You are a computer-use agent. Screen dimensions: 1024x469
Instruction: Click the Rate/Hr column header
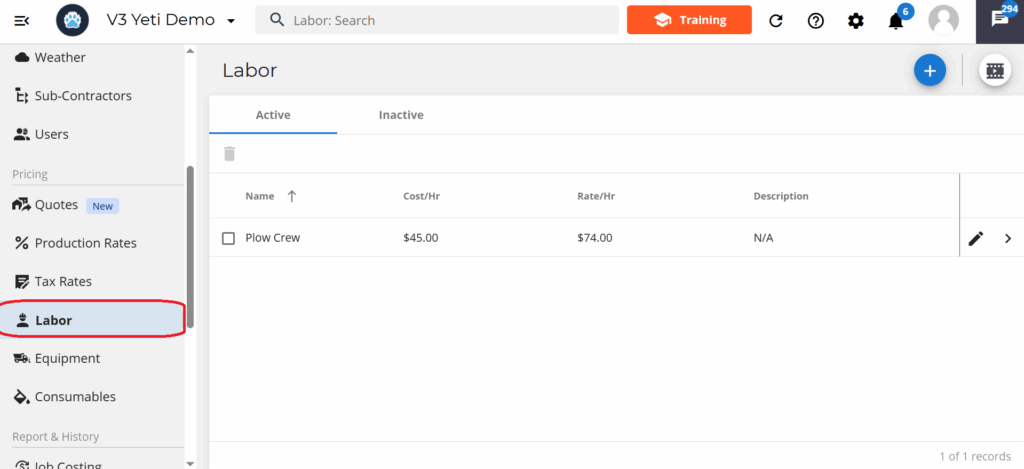pyautogui.click(x=595, y=196)
